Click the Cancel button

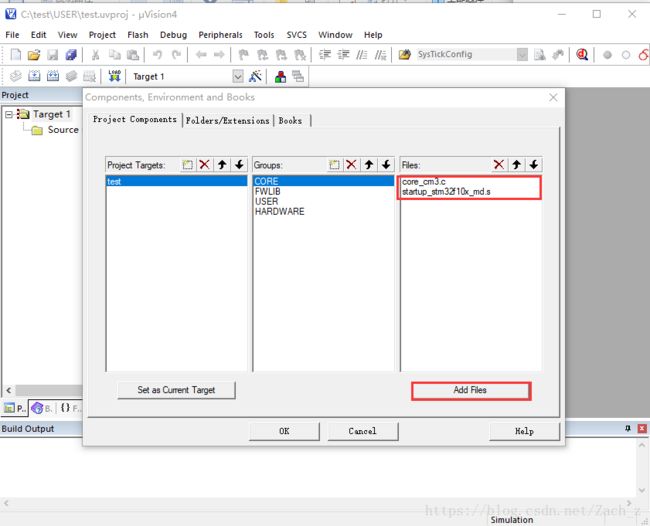(363, 431)
